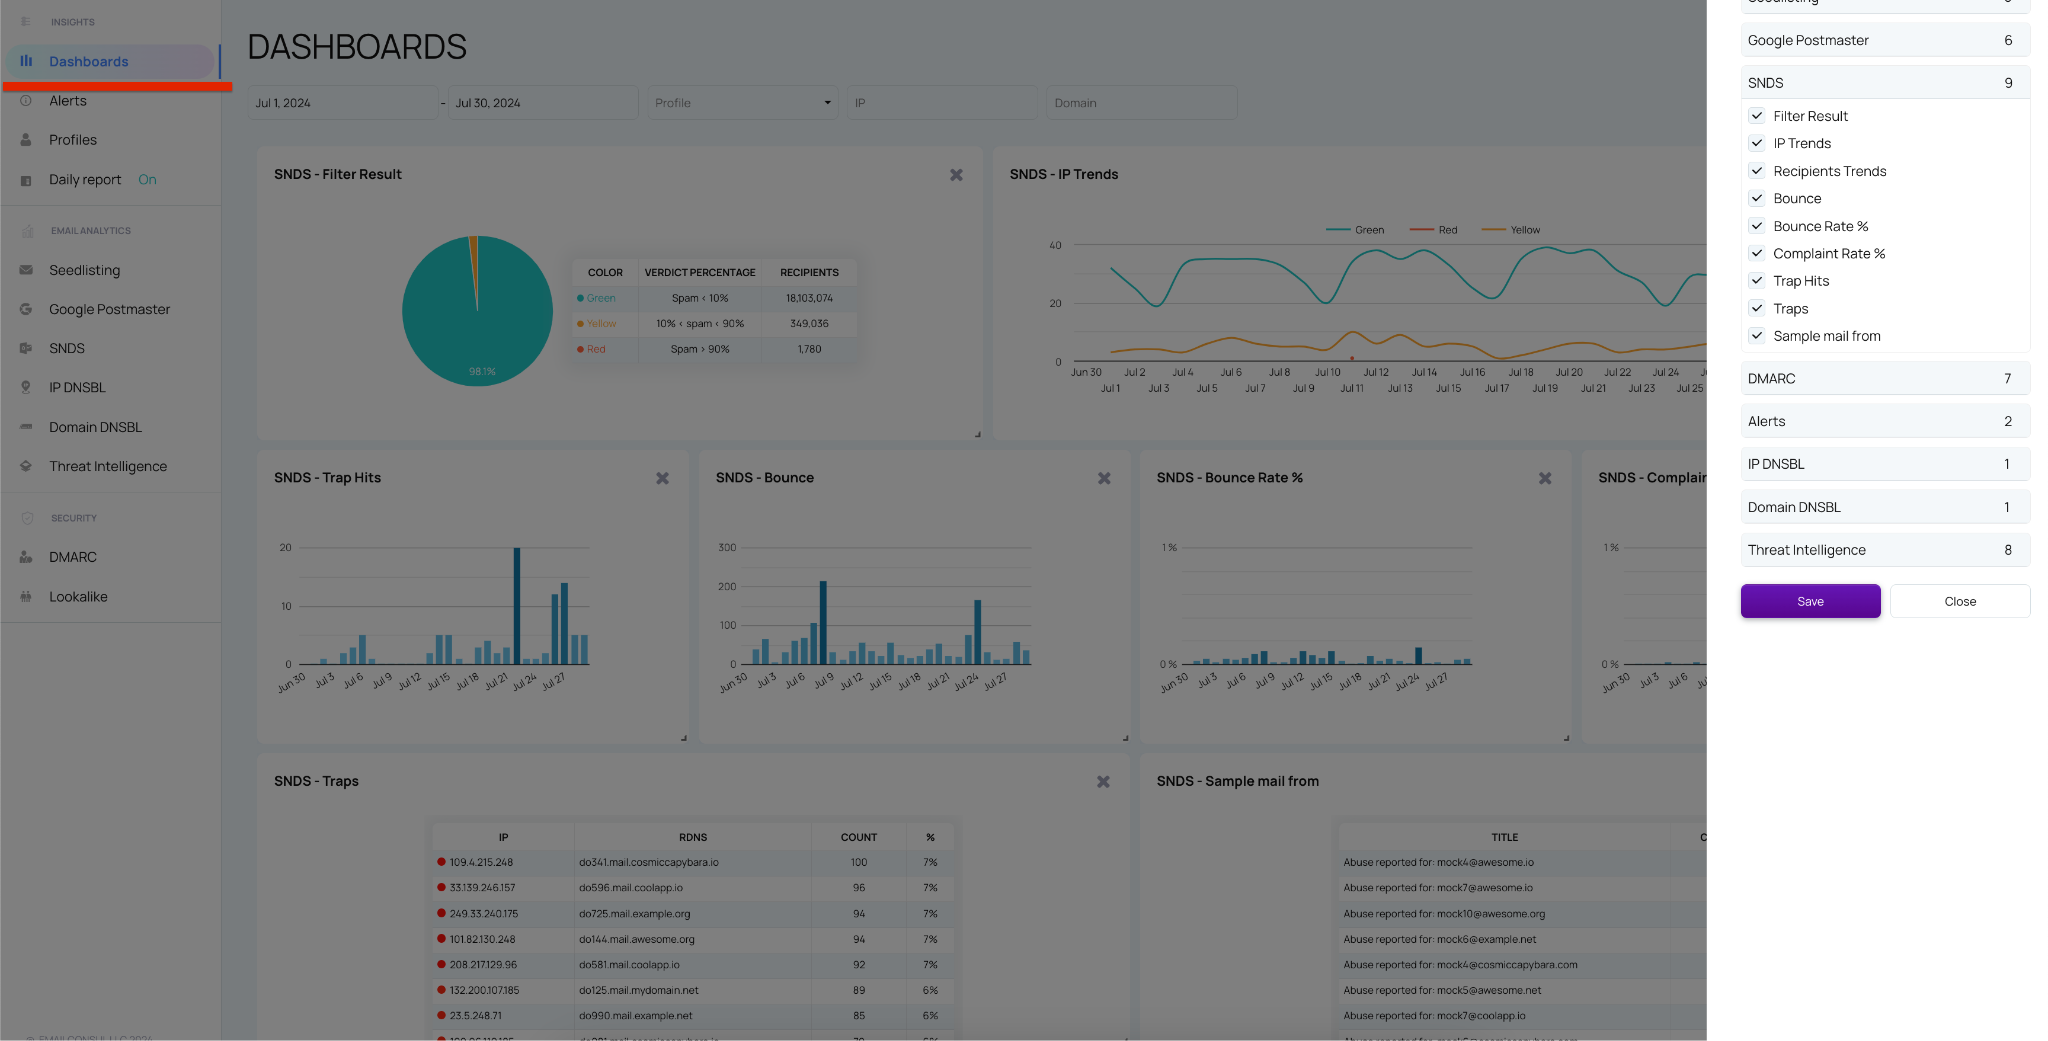The height and width of the screenshot is (1041, 2048).
Task: Click the Insights collapse menu icon
Action: pyautogui.click(x=26, y=21)
